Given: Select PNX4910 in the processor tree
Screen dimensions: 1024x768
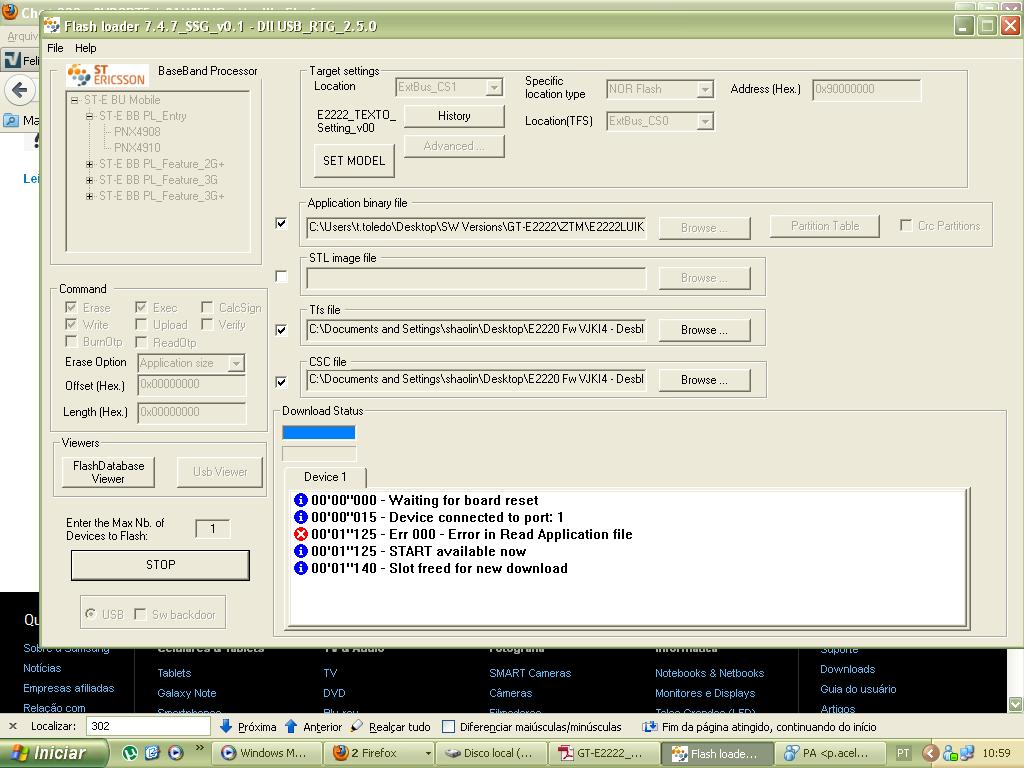Looking at the screenshot, I should (x=137, y=148).
